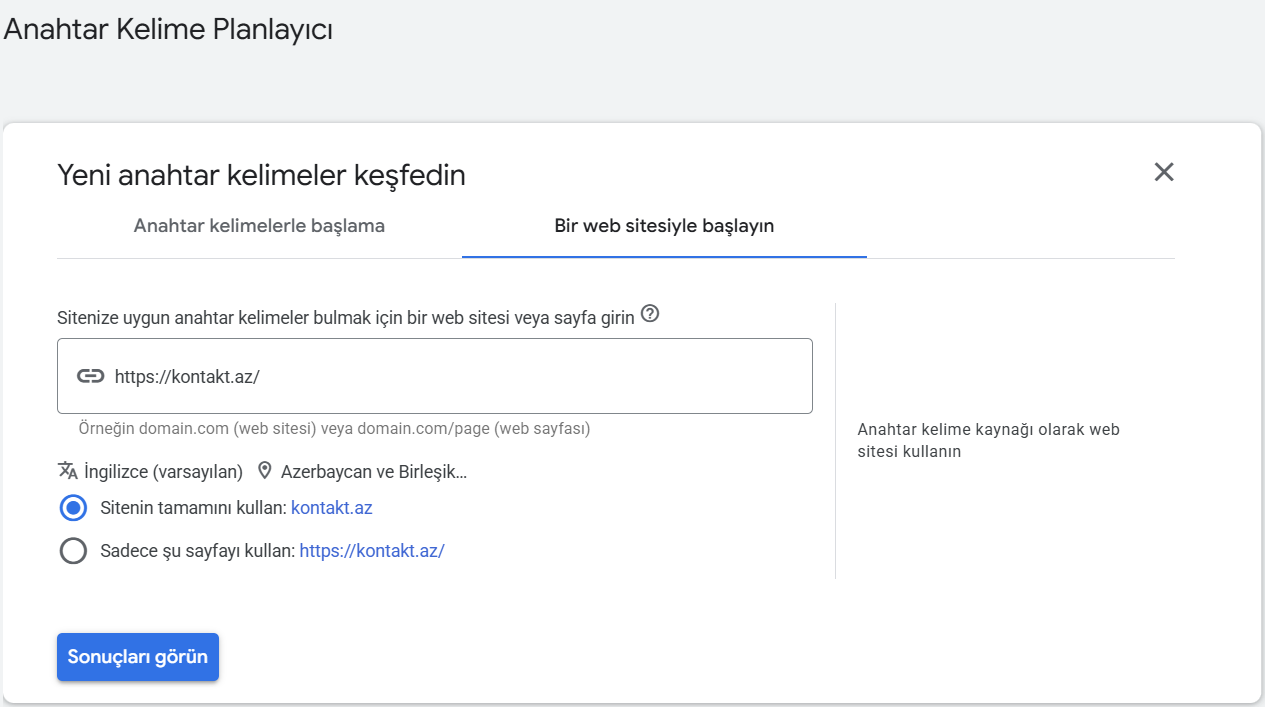Click the link icon in the URL field

(92, 375)
